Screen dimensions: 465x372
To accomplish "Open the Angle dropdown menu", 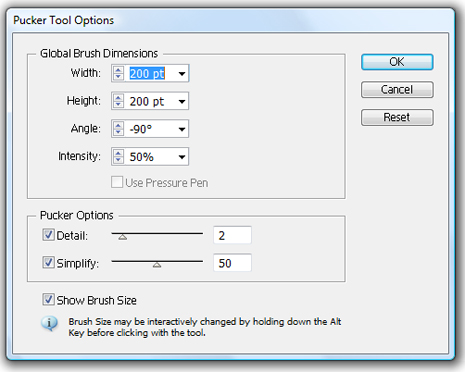I will pos(182,129).
